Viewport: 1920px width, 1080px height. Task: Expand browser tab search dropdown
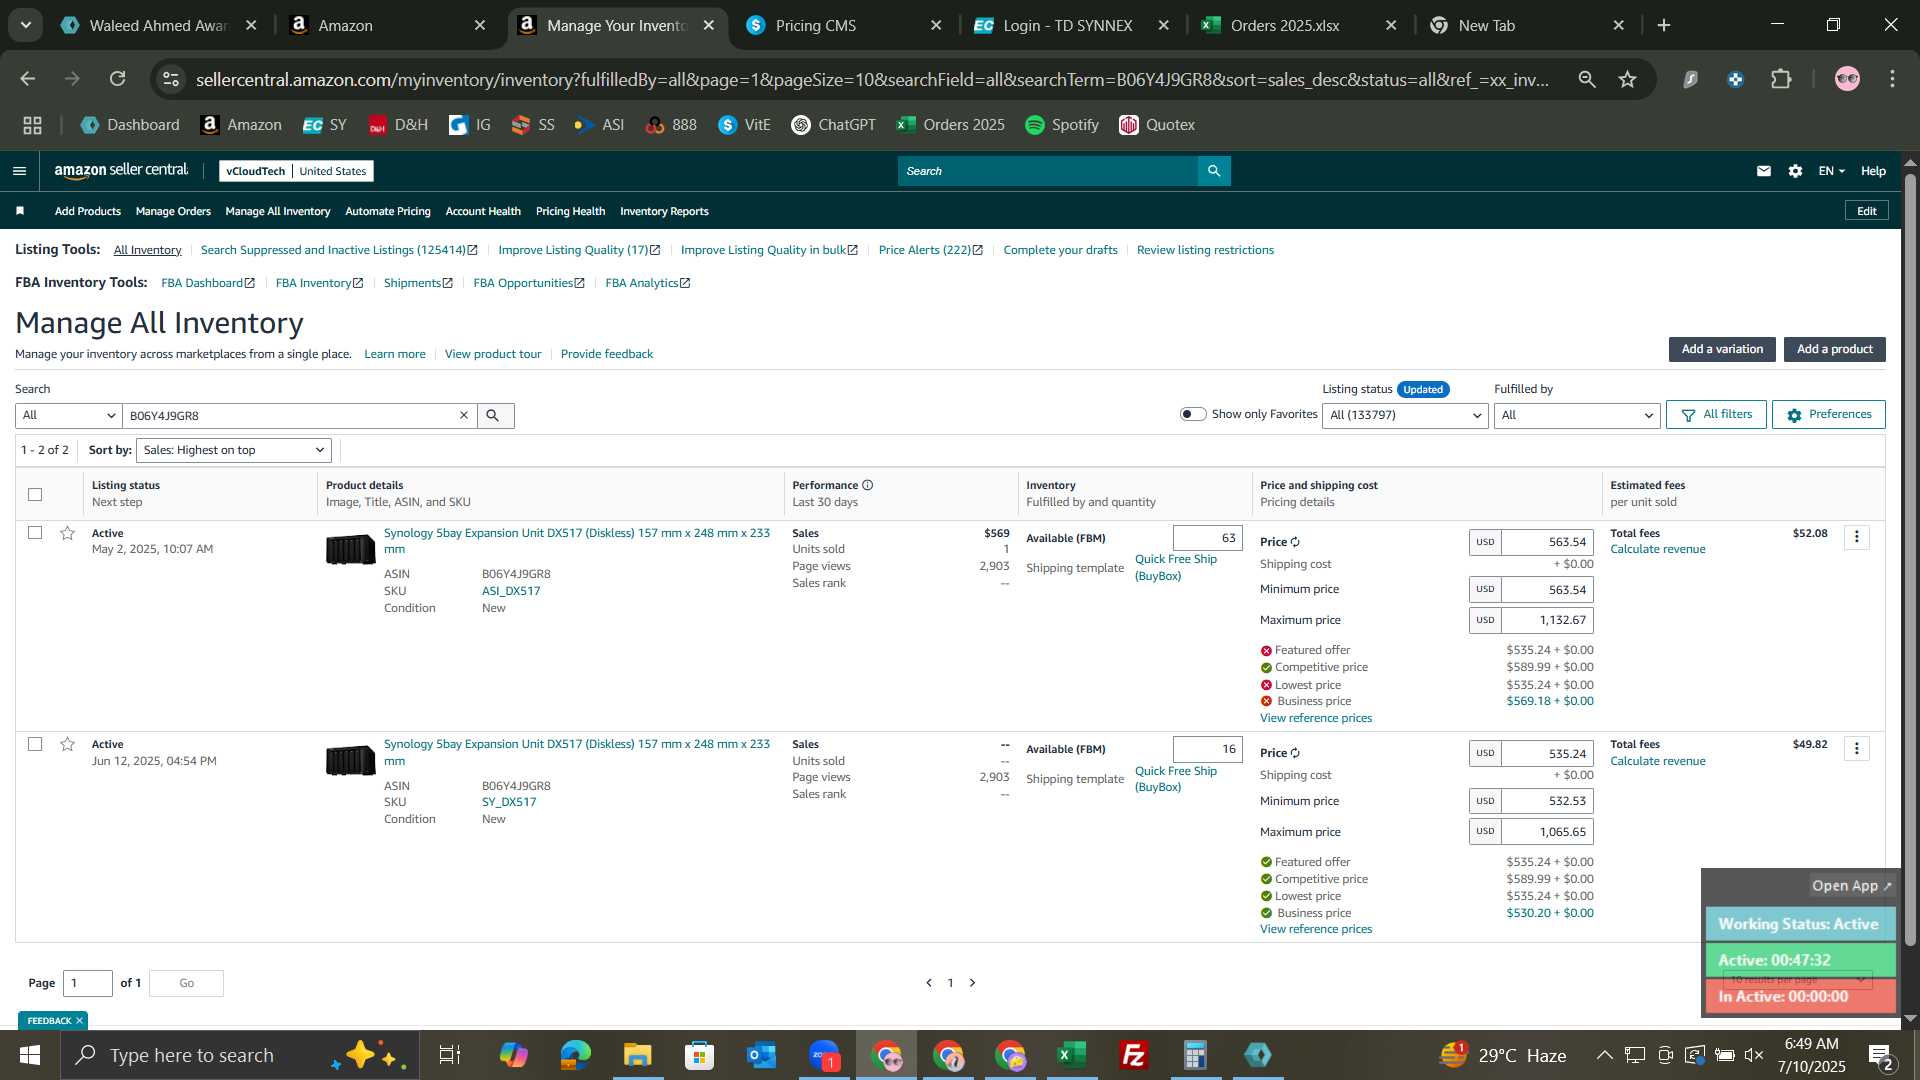pos(26,25)
